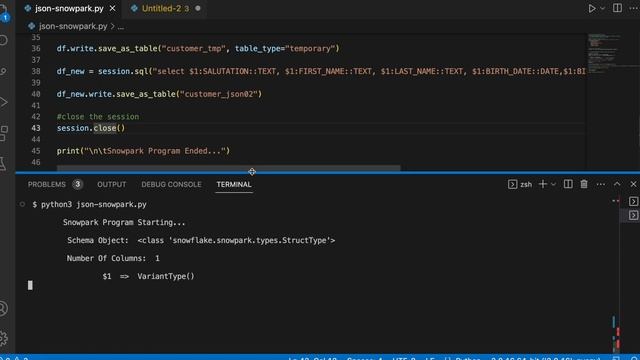Click the df.write.save_as_table customer_tmp line
This screenshot has height=360, width=640.
[x=198, y=49]
